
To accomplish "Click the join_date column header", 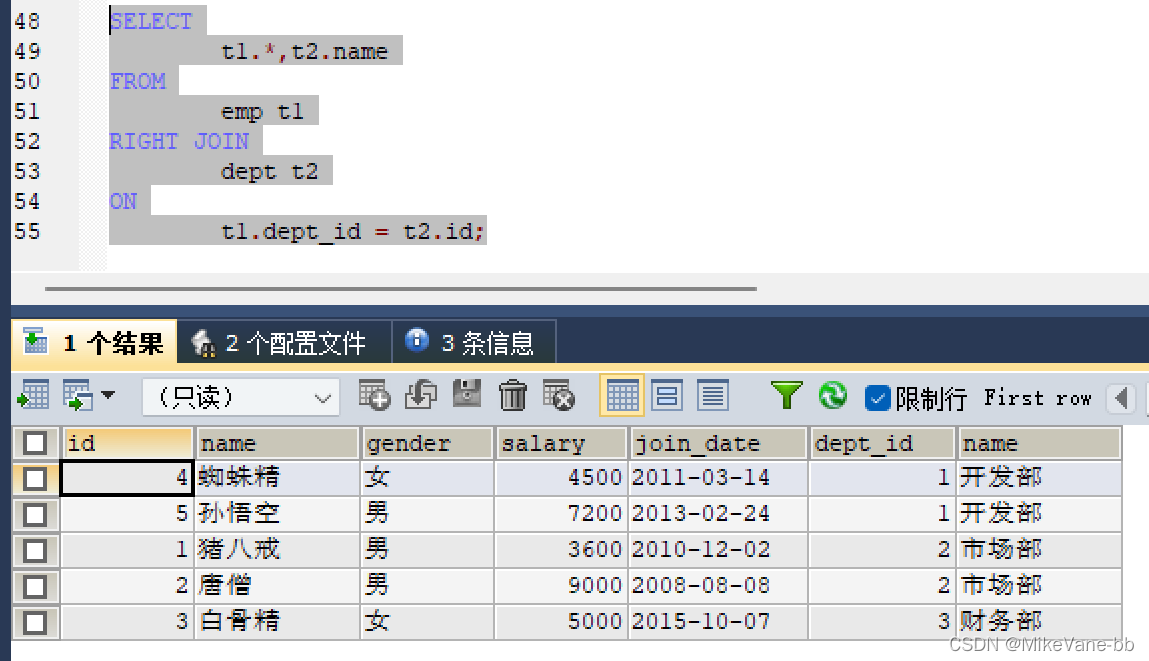I will click(x=717, y=443).
